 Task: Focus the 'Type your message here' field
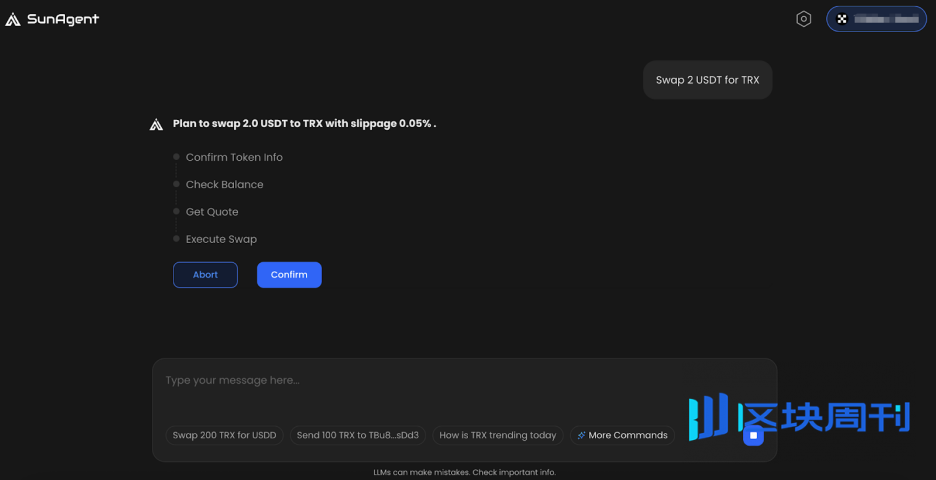pyautogui.click(x=440, y=381)
